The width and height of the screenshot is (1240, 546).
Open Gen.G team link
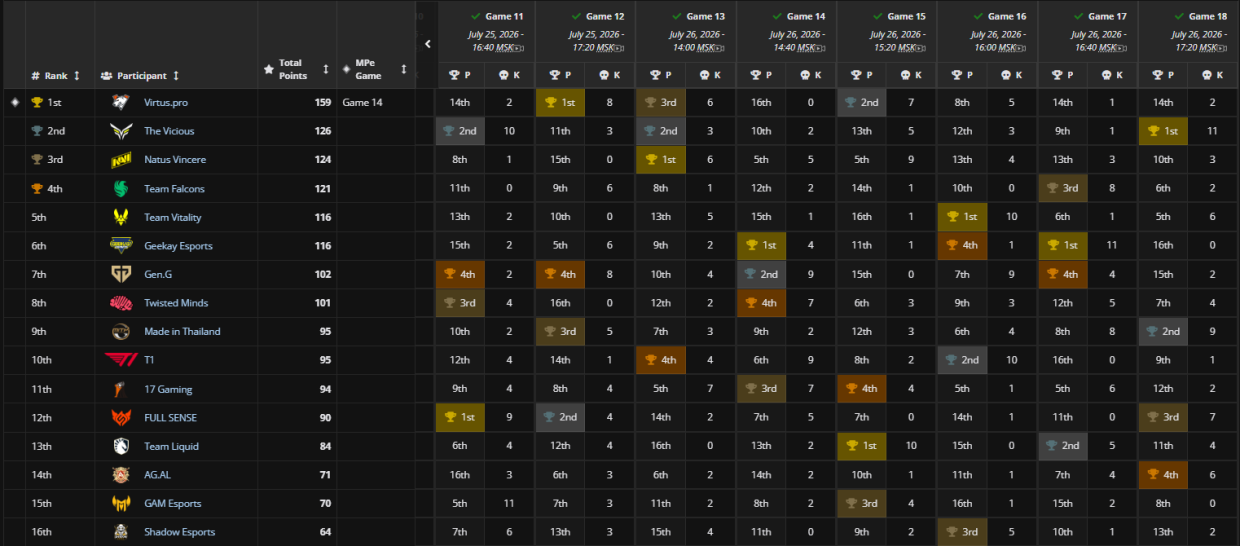[x=158, y=274]
